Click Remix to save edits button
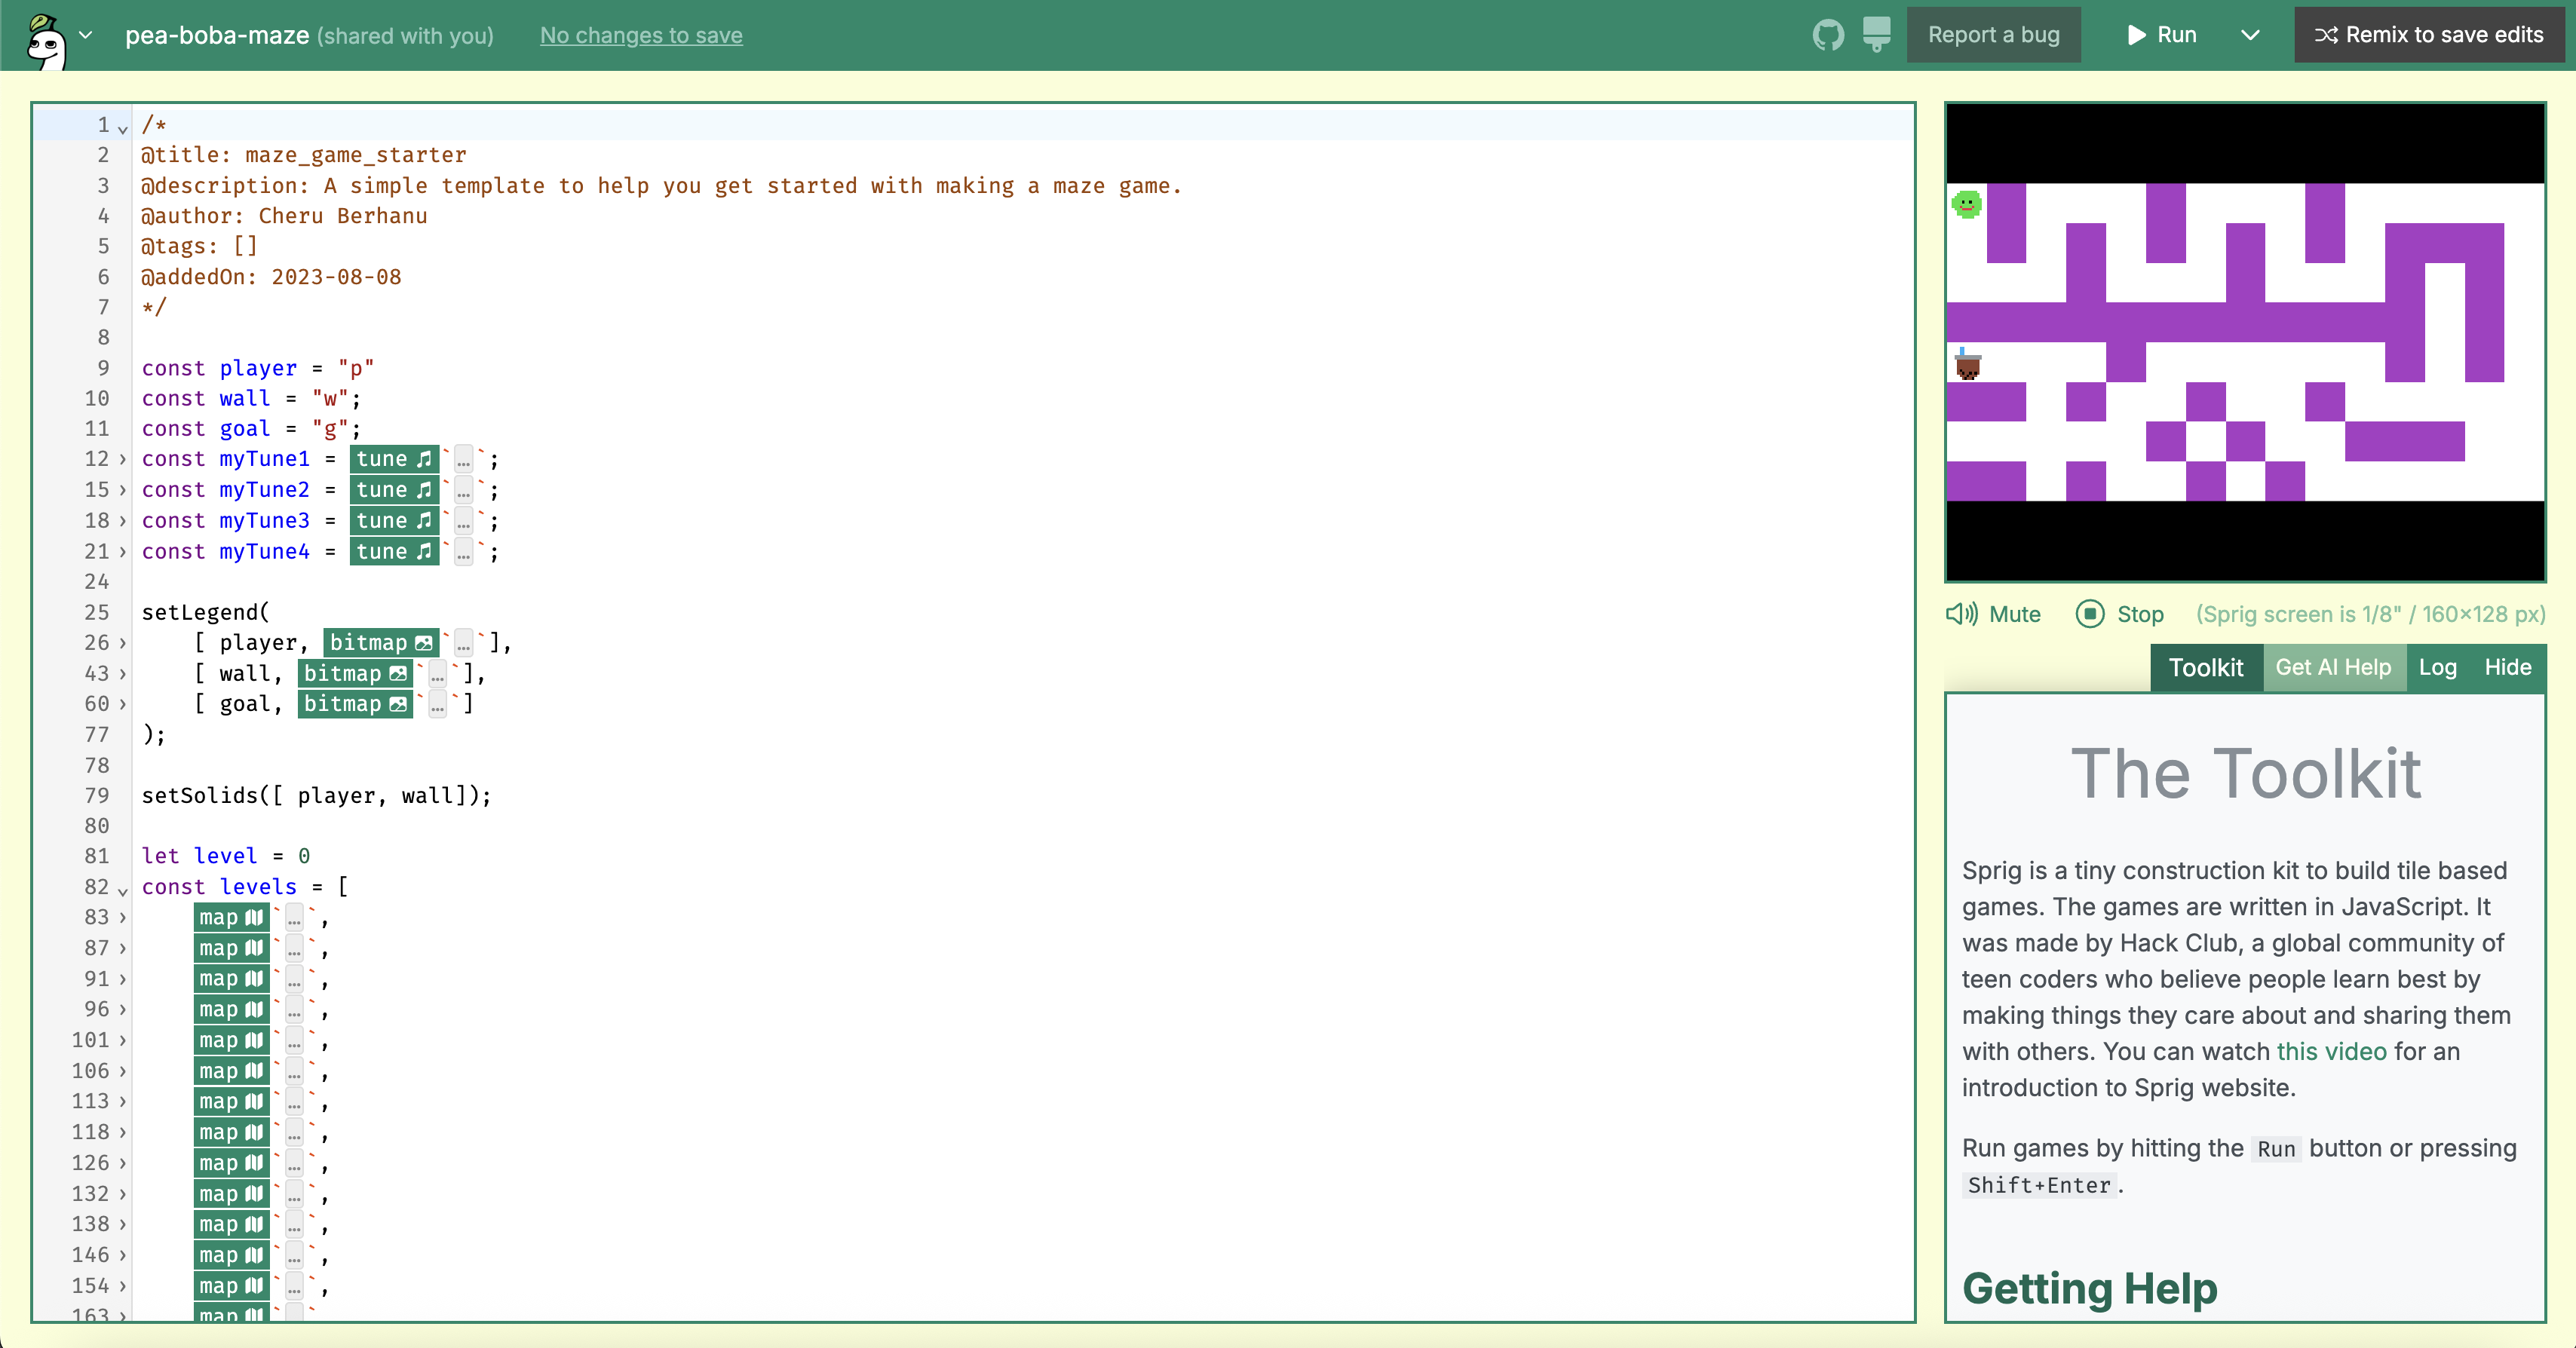This screenshot has width=2576, height=1348. click(x=2428, y=35)
